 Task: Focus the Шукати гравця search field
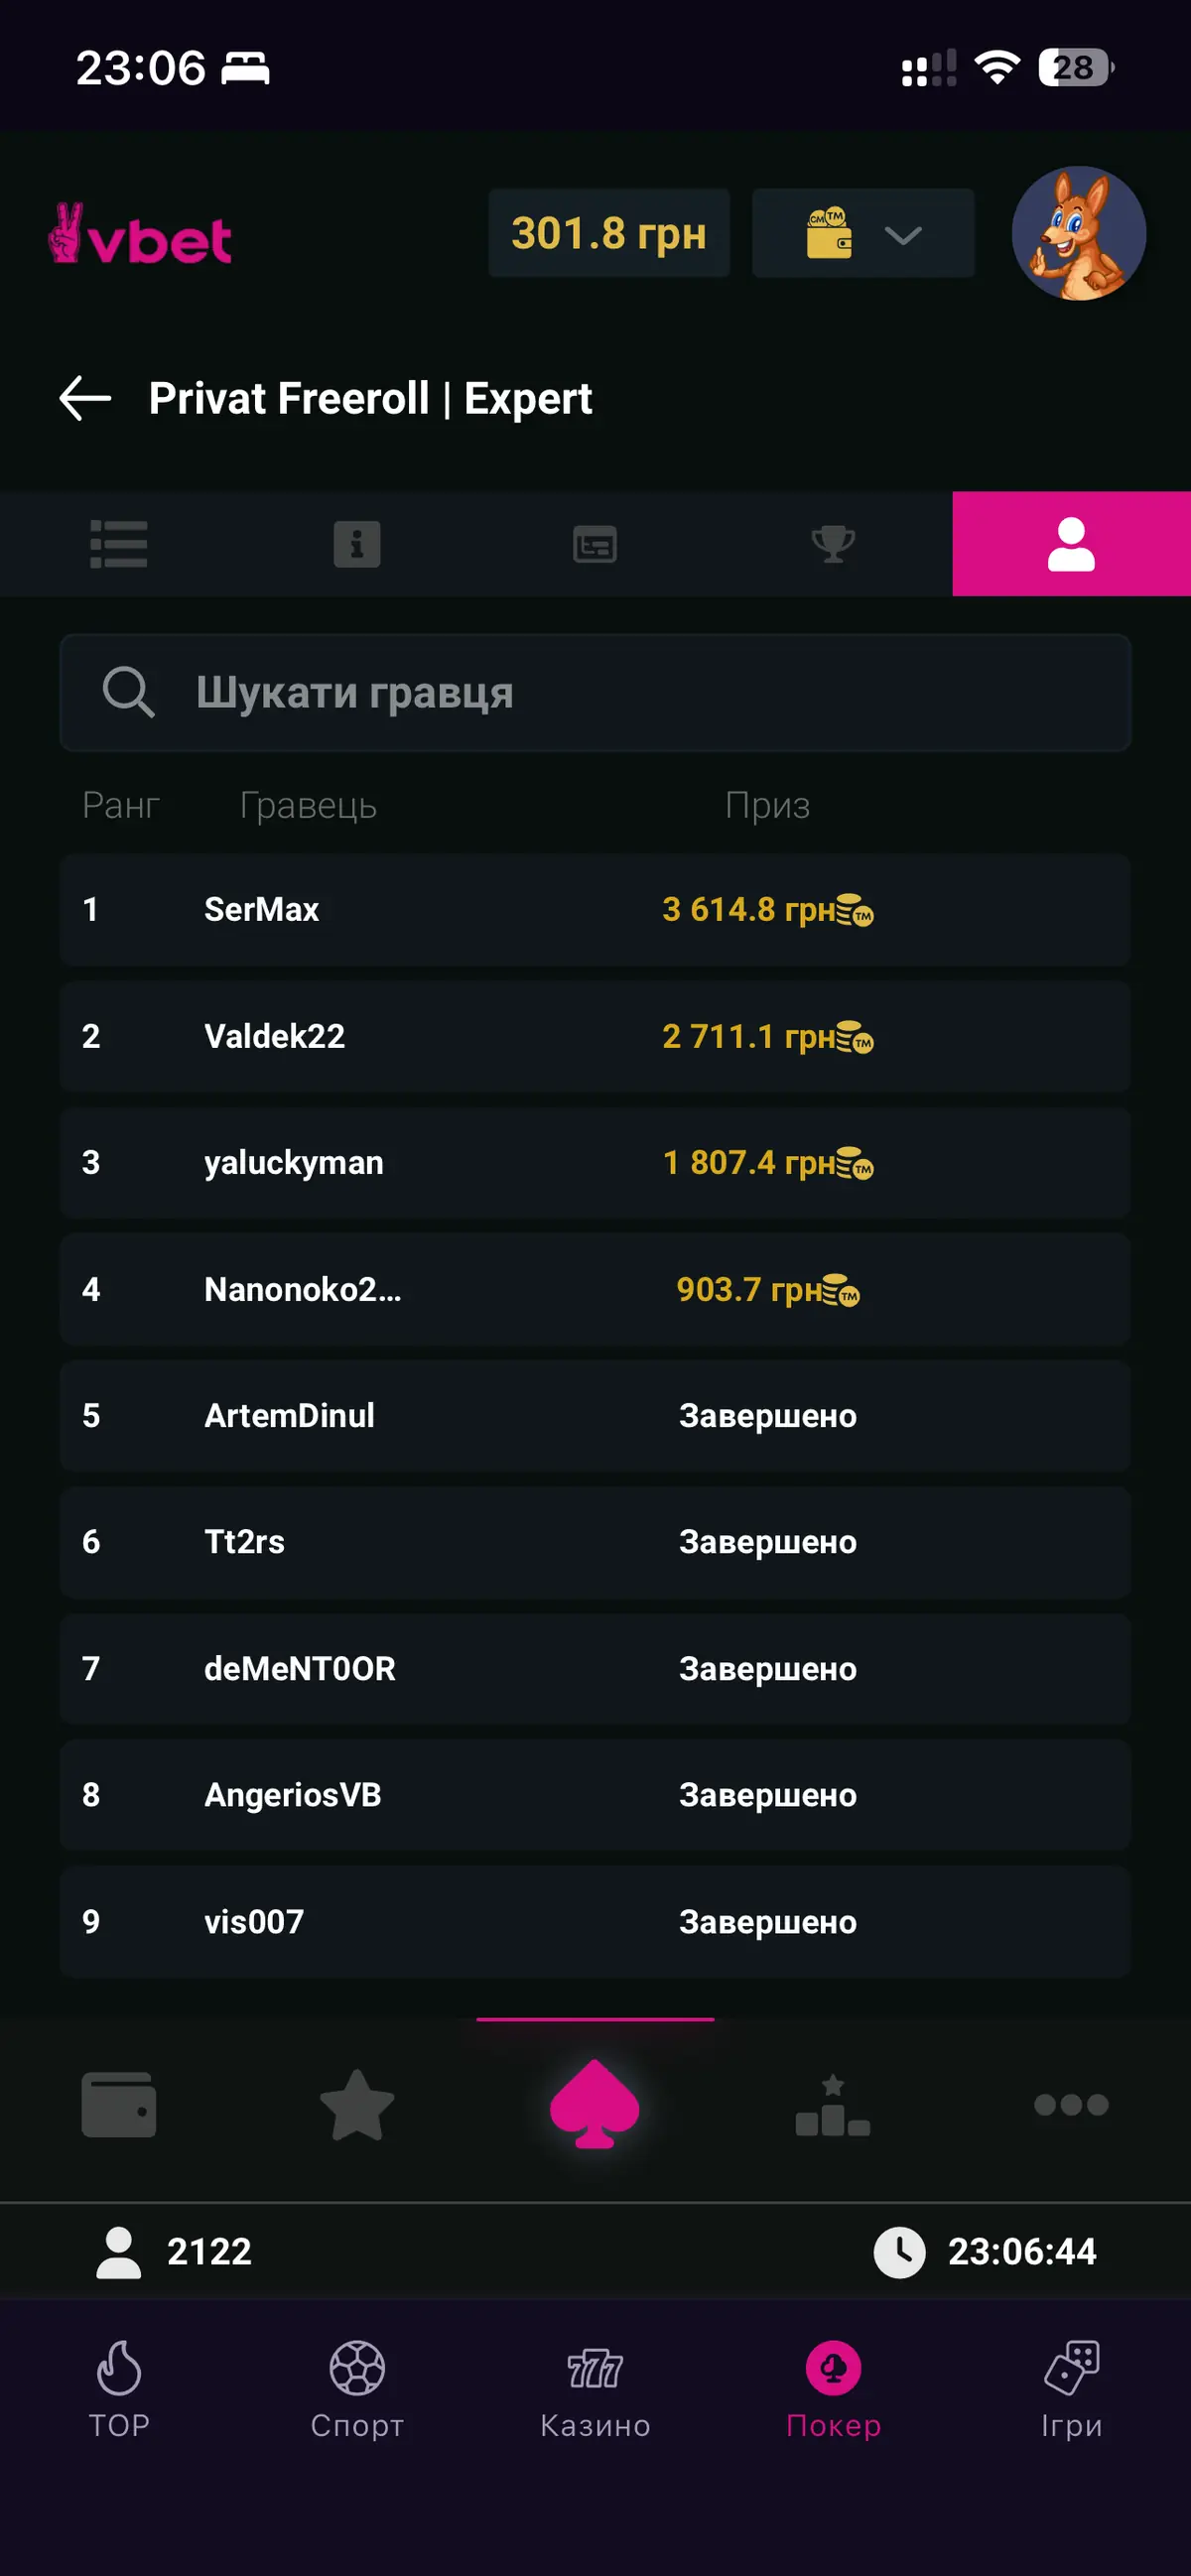(595, 692)
